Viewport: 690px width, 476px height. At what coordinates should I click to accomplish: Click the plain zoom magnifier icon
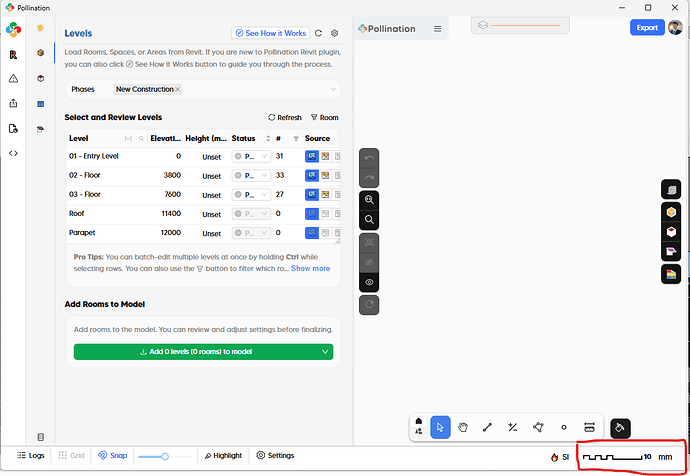click(x=369, y=220)
